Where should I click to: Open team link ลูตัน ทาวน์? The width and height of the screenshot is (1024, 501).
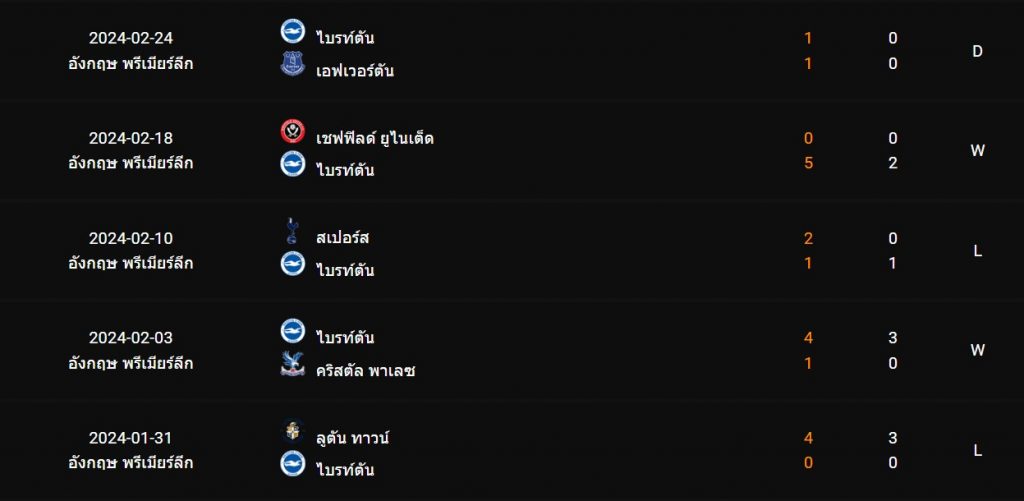pos(352,438)
